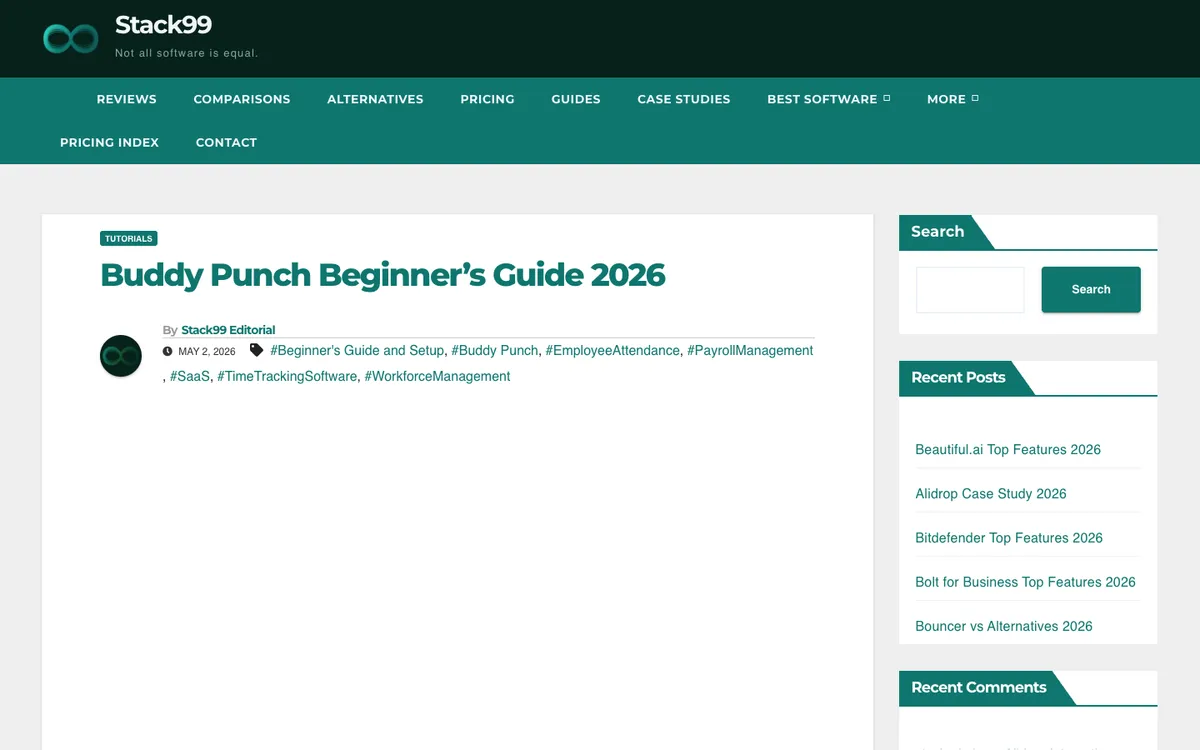Open the Reviews menu item
1200x750 pixels.
(127, 99)
